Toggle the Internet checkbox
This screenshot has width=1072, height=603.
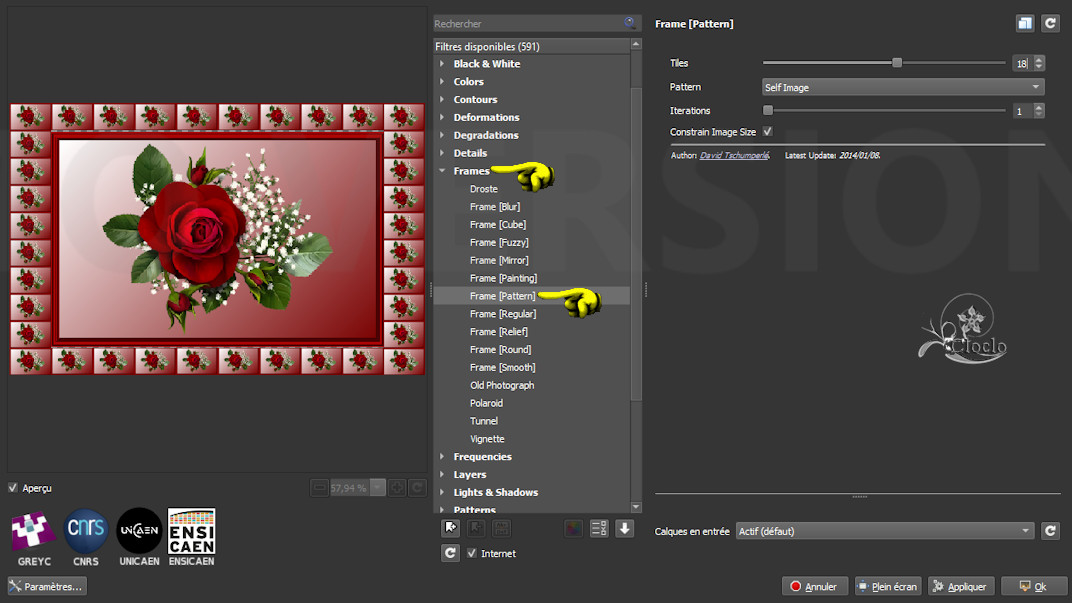tap(472, 553)
